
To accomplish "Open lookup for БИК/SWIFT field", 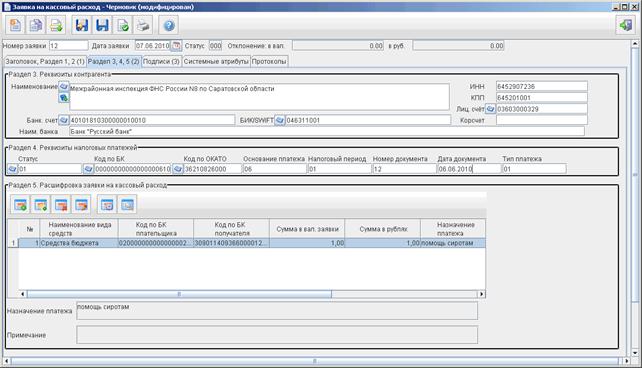I will tap(280, 120).
